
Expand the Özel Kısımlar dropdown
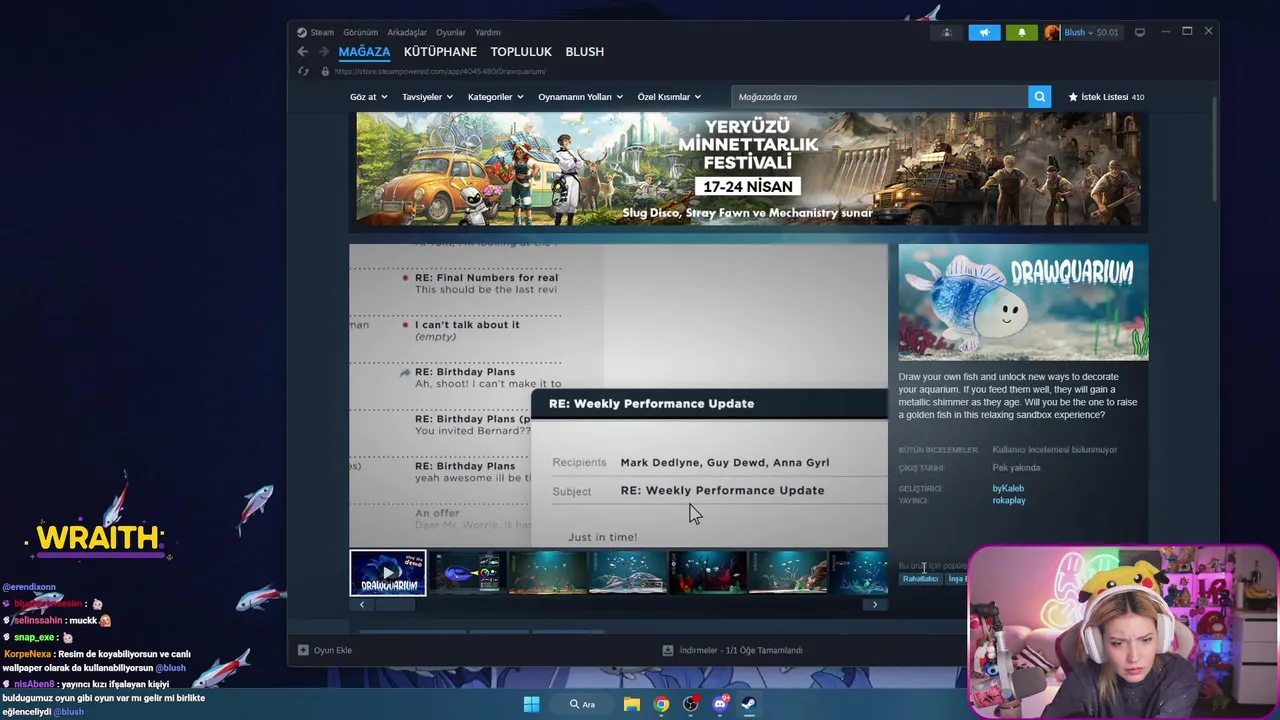(669, 97)
